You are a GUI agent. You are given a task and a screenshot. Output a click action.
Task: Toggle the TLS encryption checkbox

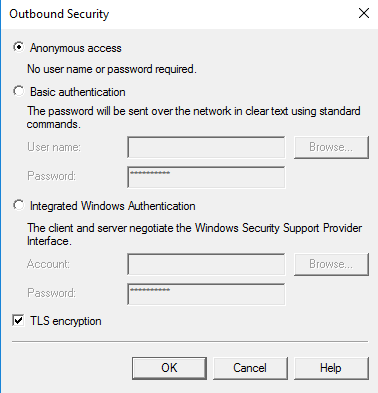pyautogui.click(x=18, y=321)
